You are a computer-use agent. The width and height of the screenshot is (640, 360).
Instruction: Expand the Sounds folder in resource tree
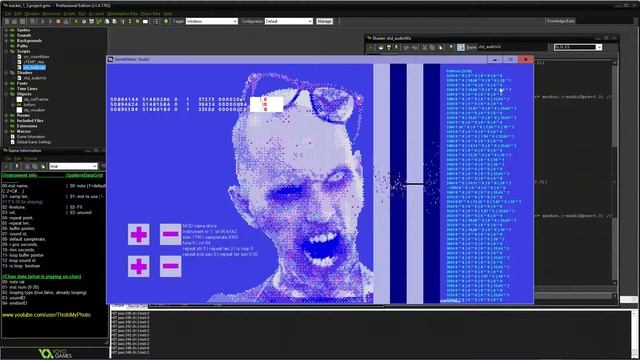[6, 36]
